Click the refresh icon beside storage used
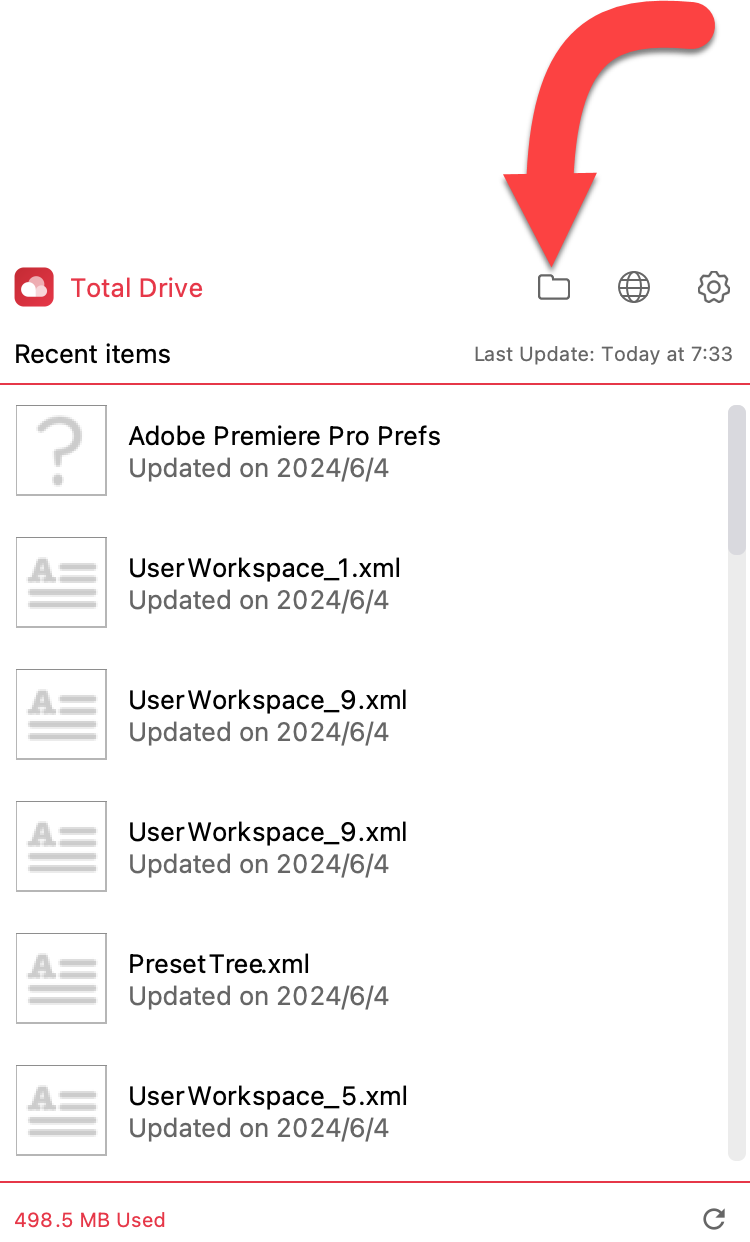This screenshot has width=750, height=1242. [714, 1218]
